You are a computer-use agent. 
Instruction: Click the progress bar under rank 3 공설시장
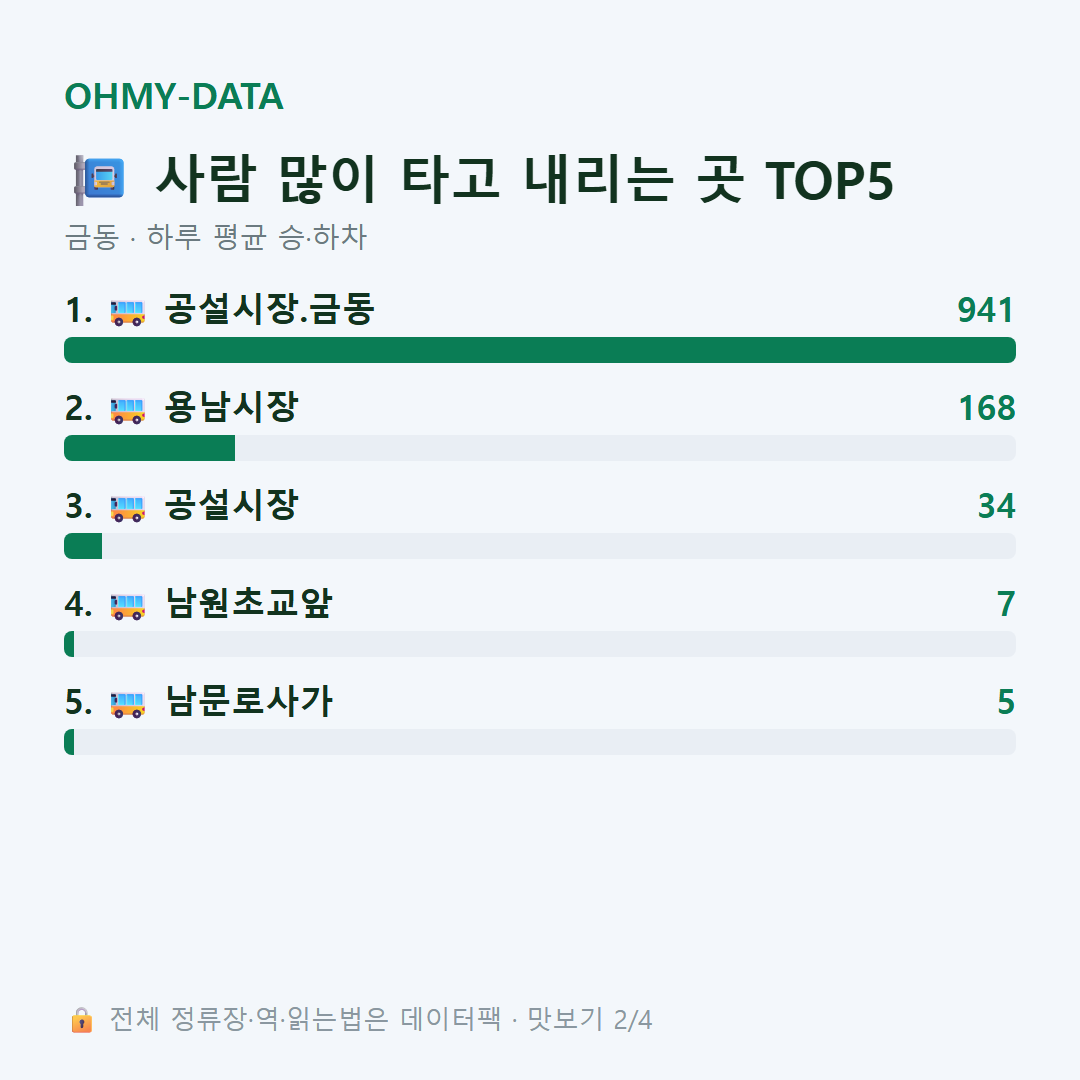540,546
